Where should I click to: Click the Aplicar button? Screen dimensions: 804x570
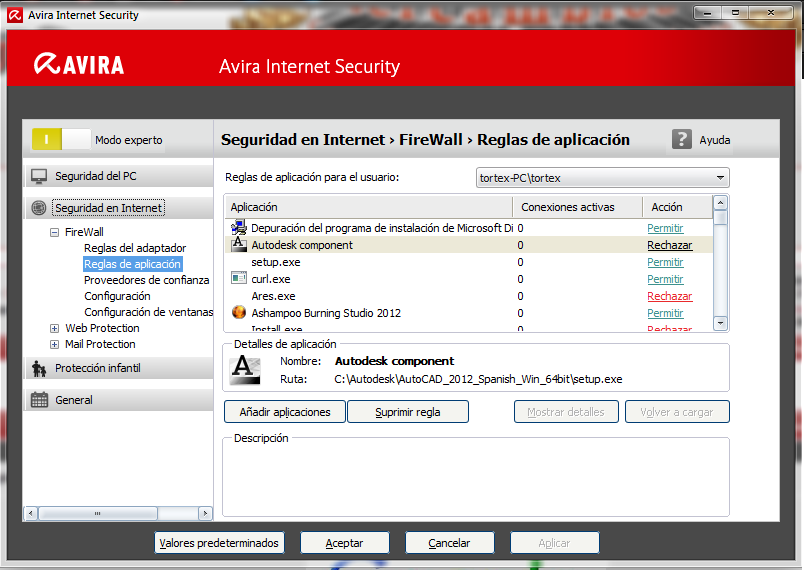point(554,543)
